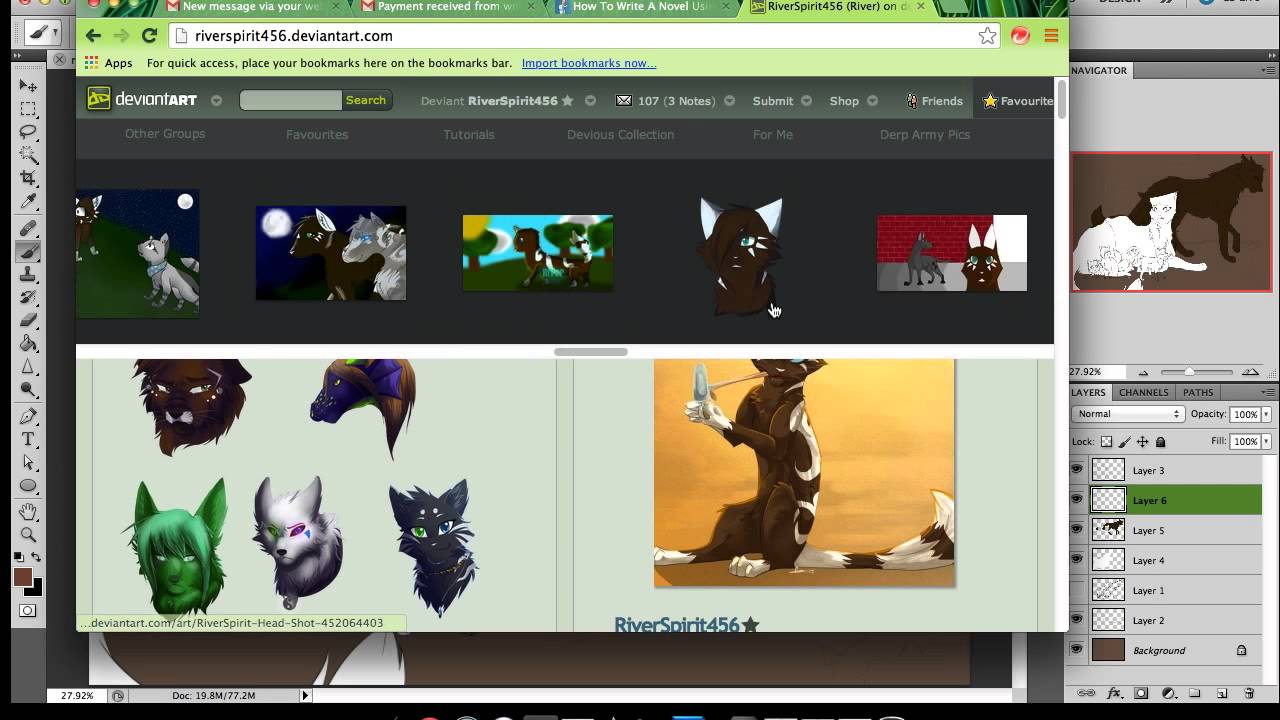Show Layer 1 by its visibility box
Screen dimensions: 1280x720
(x=1077, y=589)
